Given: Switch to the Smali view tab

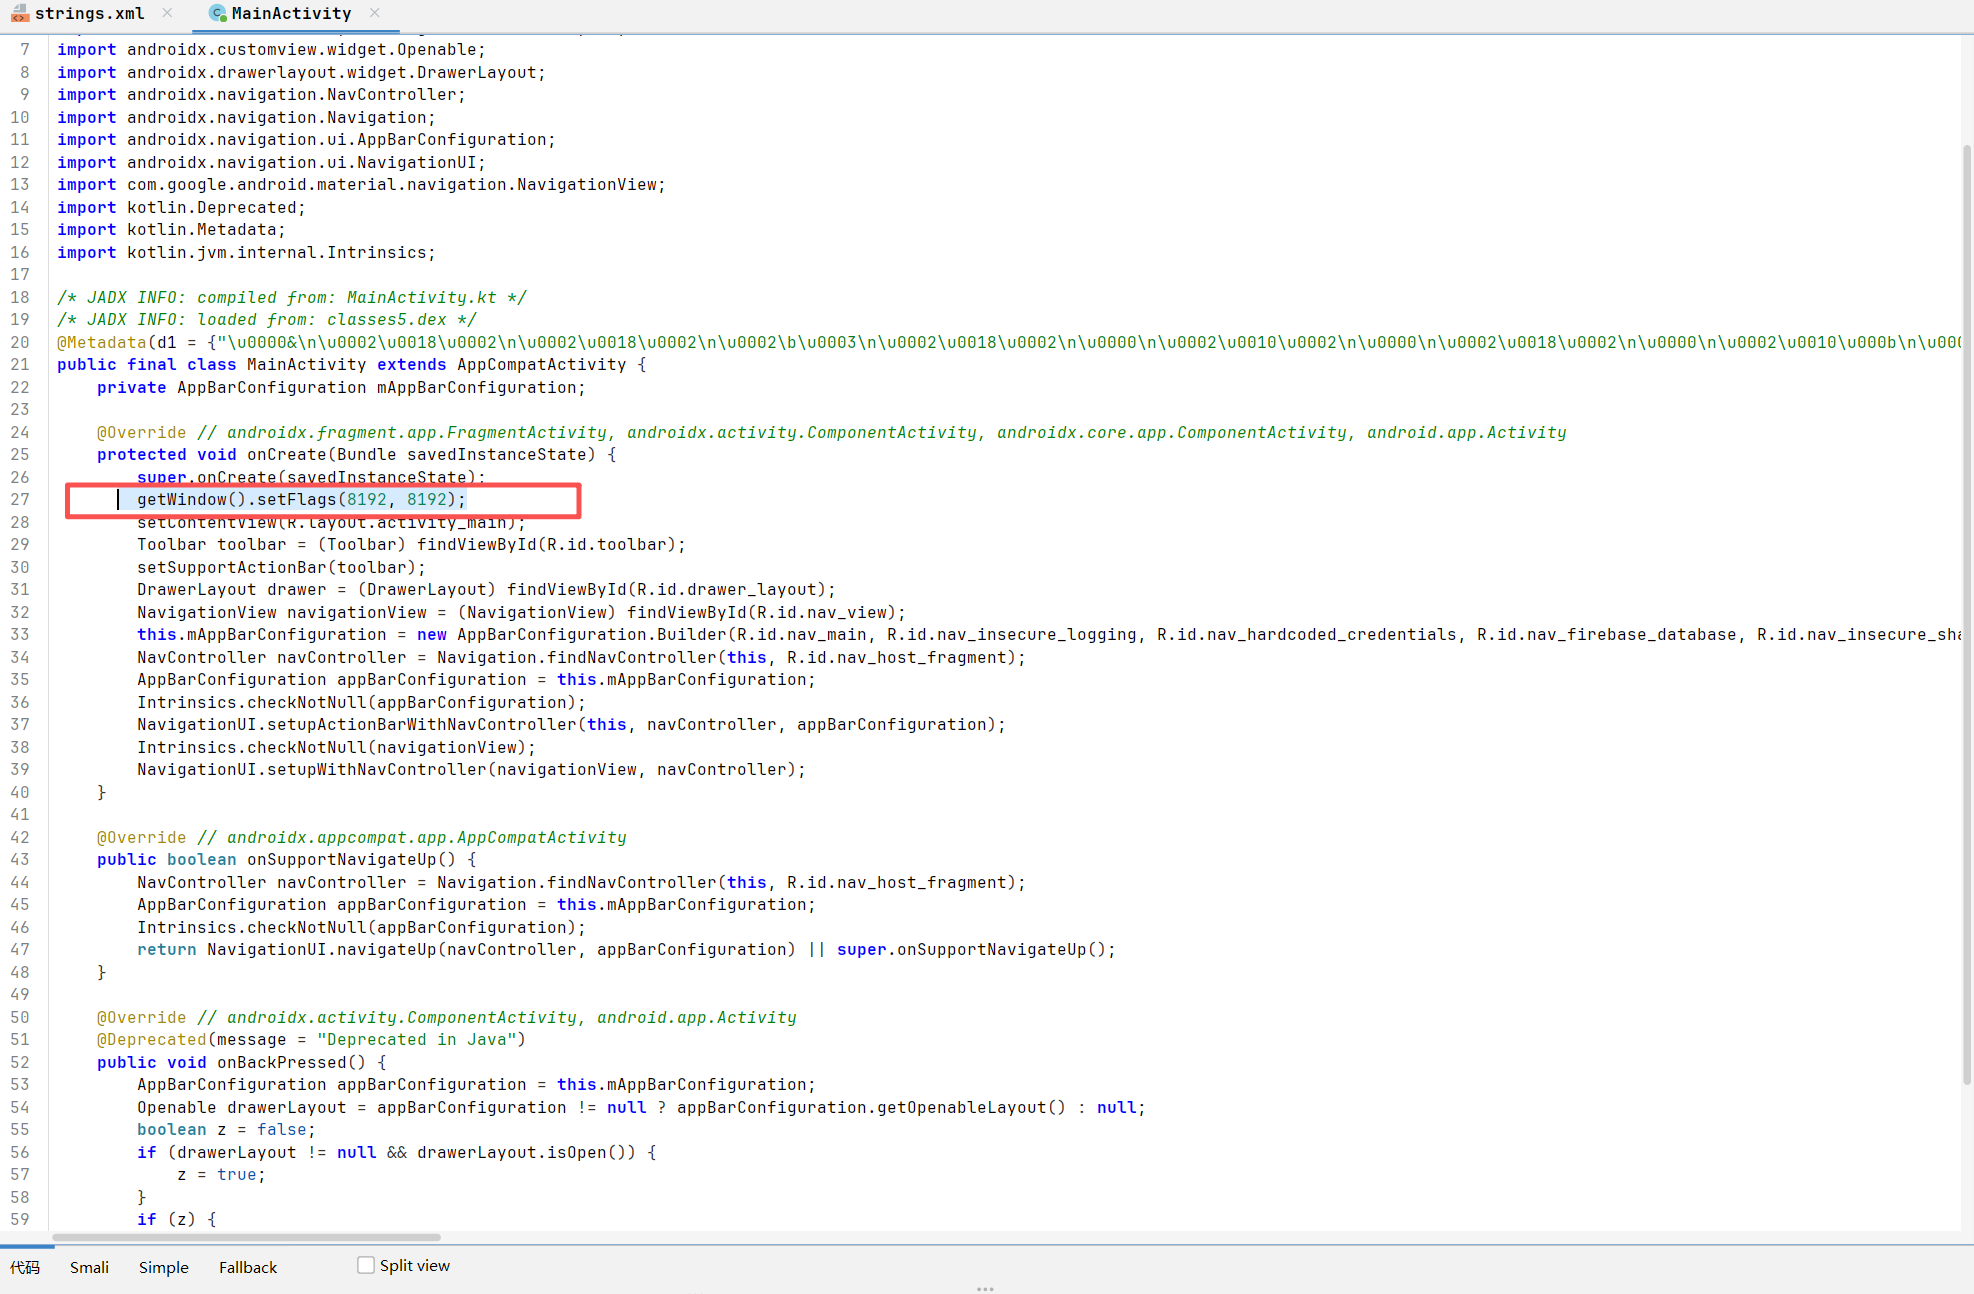Looking at the screenshot, I should coord(89,1267).
